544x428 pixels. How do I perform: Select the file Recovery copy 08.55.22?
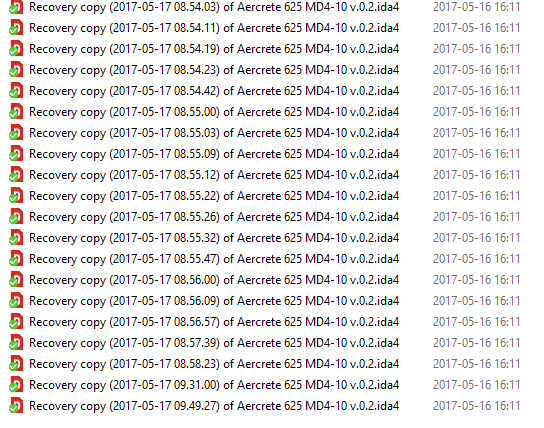coord(214,196)
